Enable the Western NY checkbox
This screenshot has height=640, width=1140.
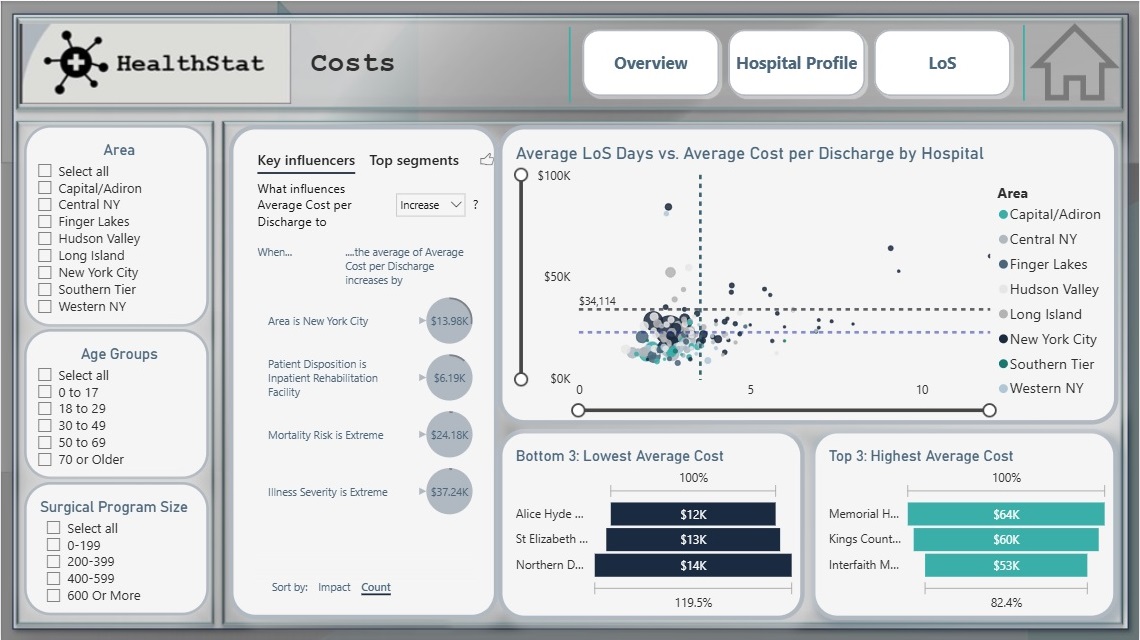[45, 306]
